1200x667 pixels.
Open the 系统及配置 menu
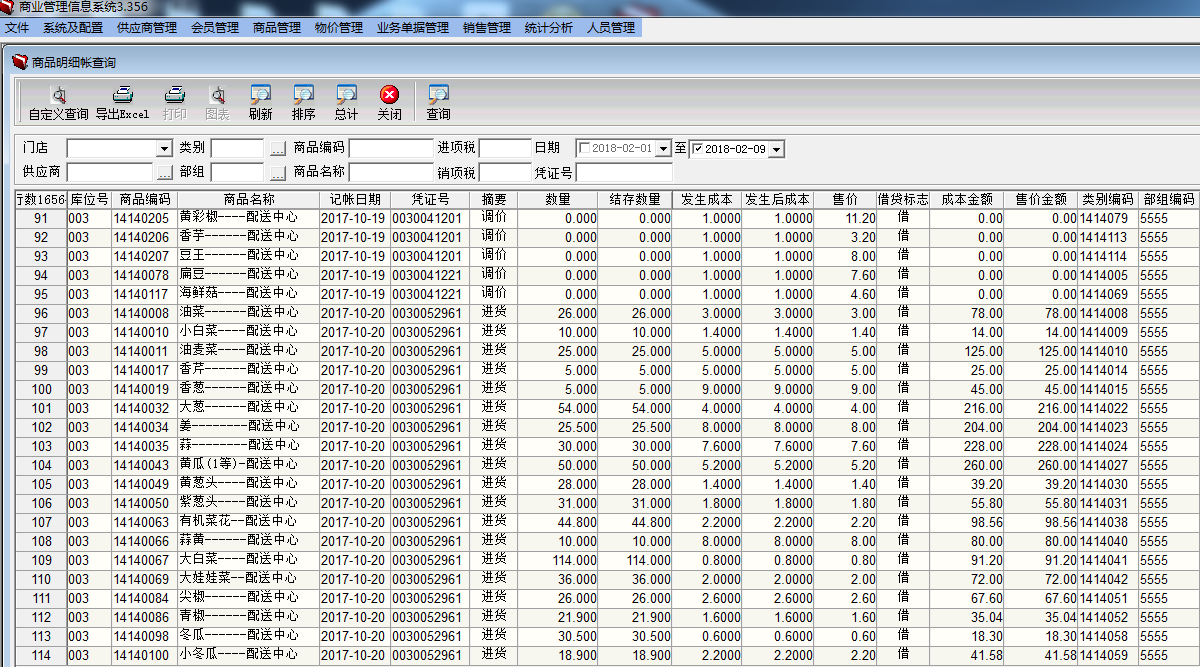pos(73,28)
